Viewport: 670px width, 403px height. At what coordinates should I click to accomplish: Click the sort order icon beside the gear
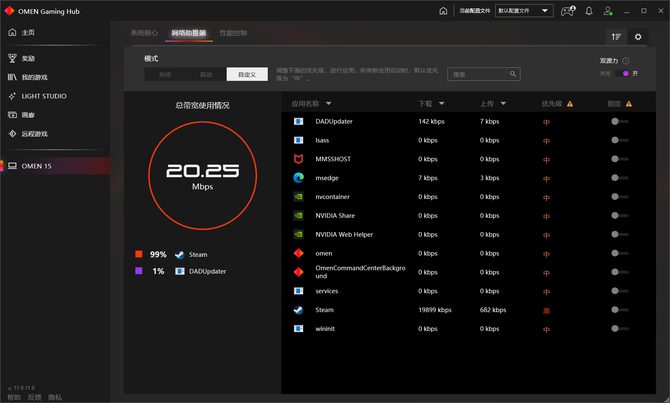click(x=616, y=37)
